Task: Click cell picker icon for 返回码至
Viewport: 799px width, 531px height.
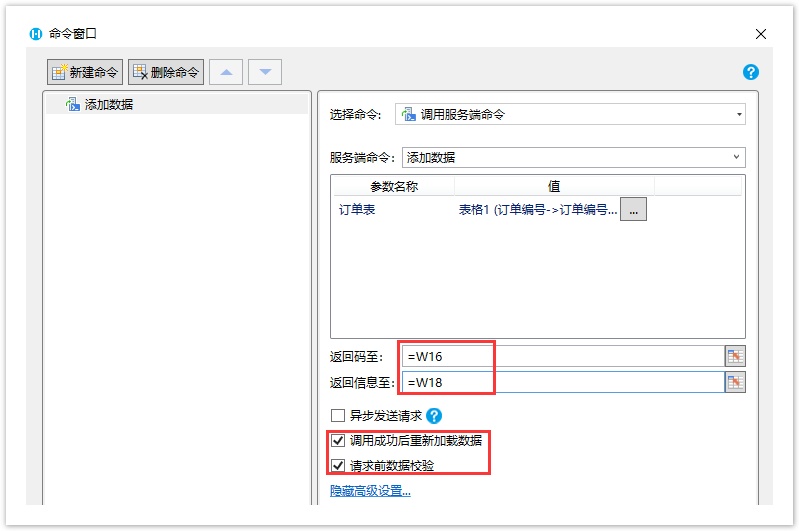Action: 735,356
